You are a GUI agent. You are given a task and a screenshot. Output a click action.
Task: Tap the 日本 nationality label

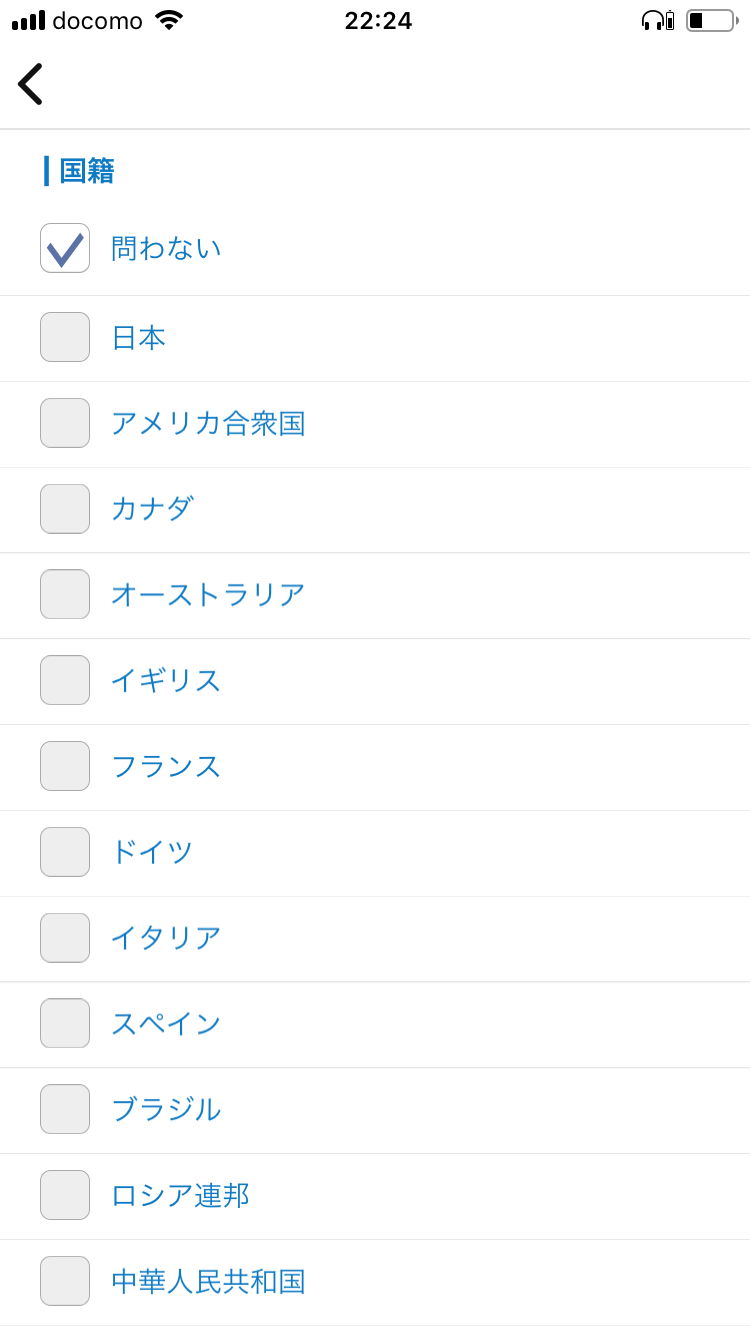[x=138, y=338]
